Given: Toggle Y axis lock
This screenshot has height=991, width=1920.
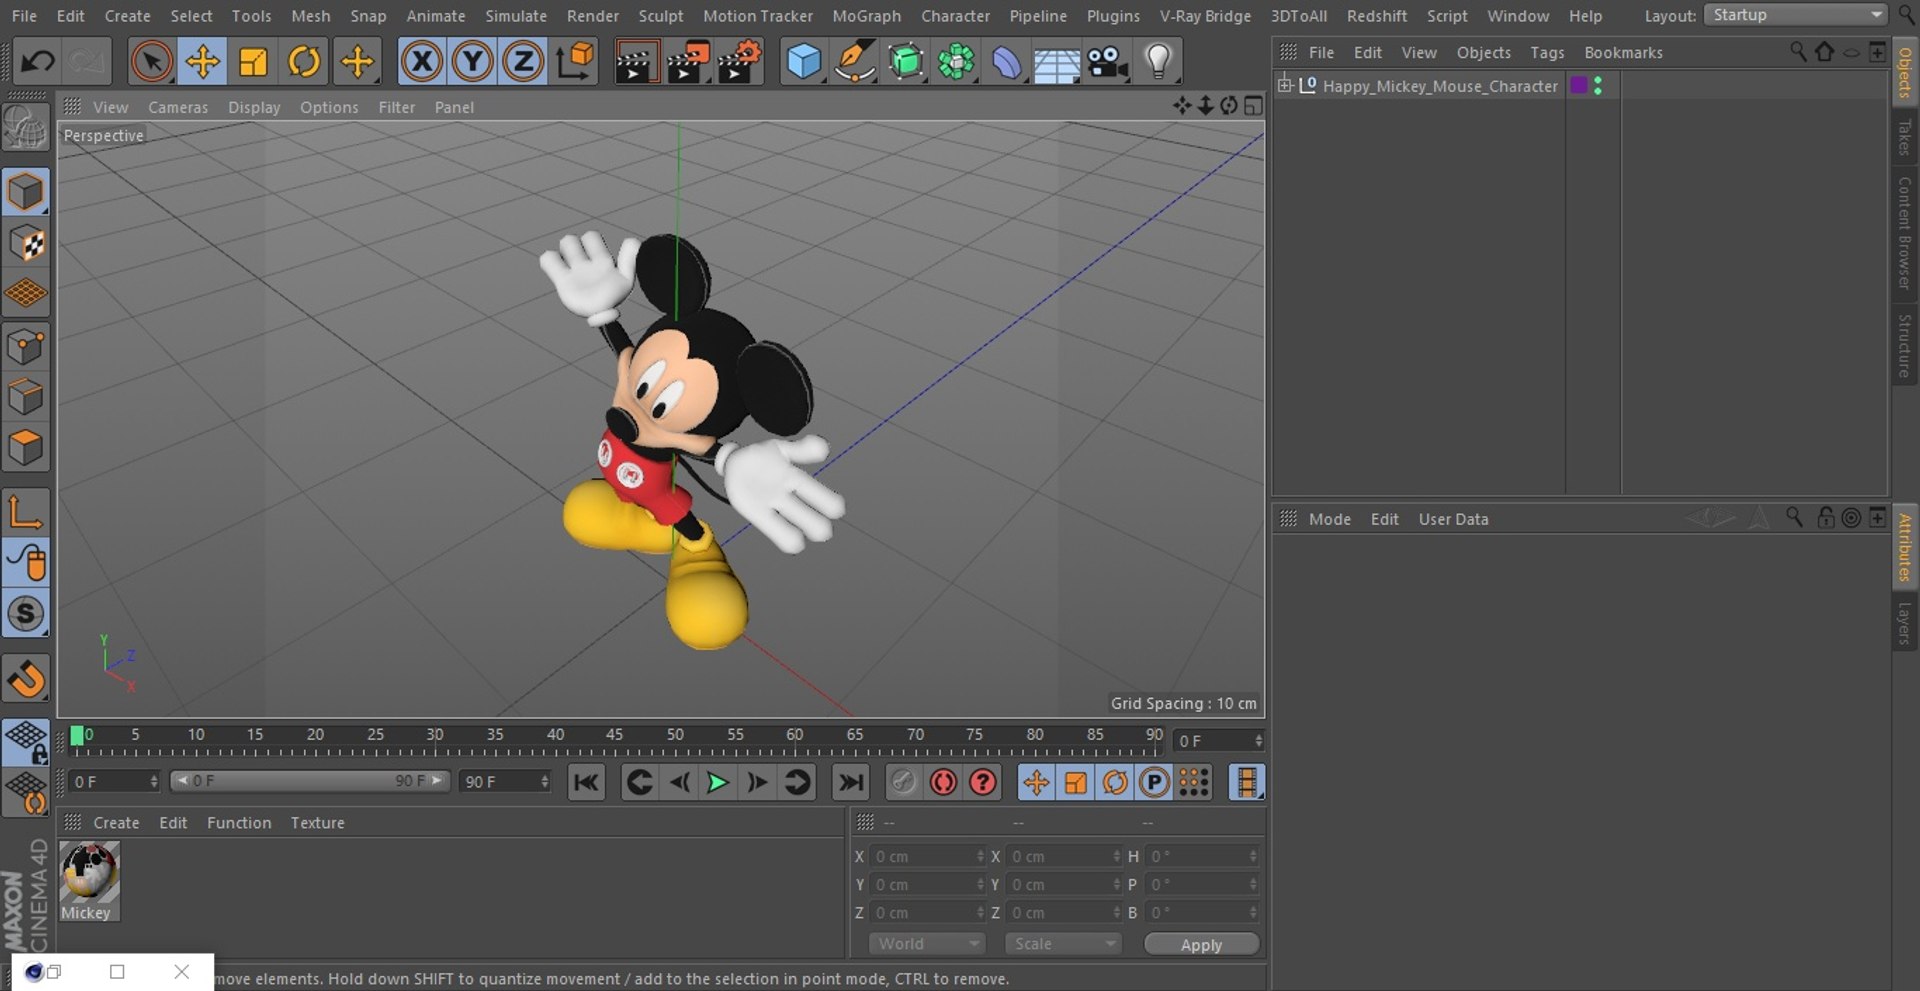Looking at the screenshot, I should click(472, 62).
